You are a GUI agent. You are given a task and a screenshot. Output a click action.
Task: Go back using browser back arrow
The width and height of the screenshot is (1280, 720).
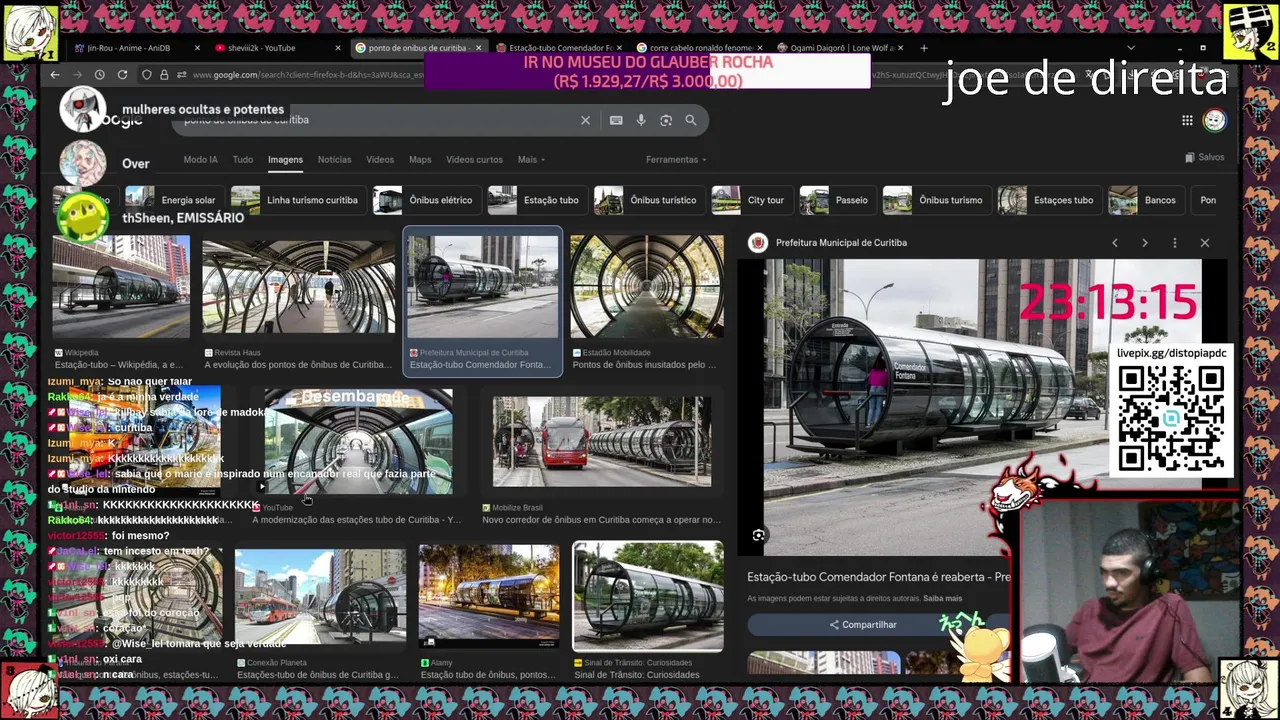55,75
